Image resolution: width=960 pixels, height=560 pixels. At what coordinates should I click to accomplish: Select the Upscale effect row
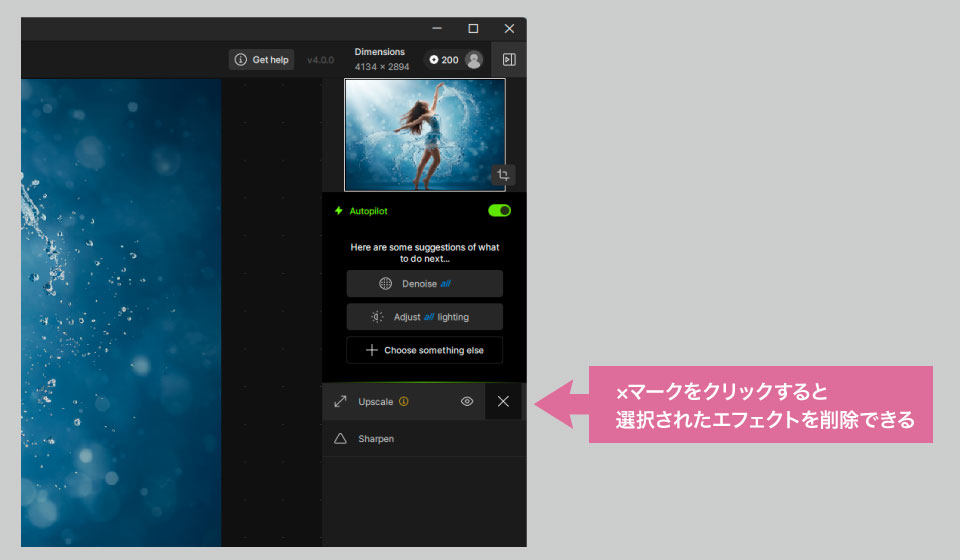pyautogui.click(x=403, y=401)
